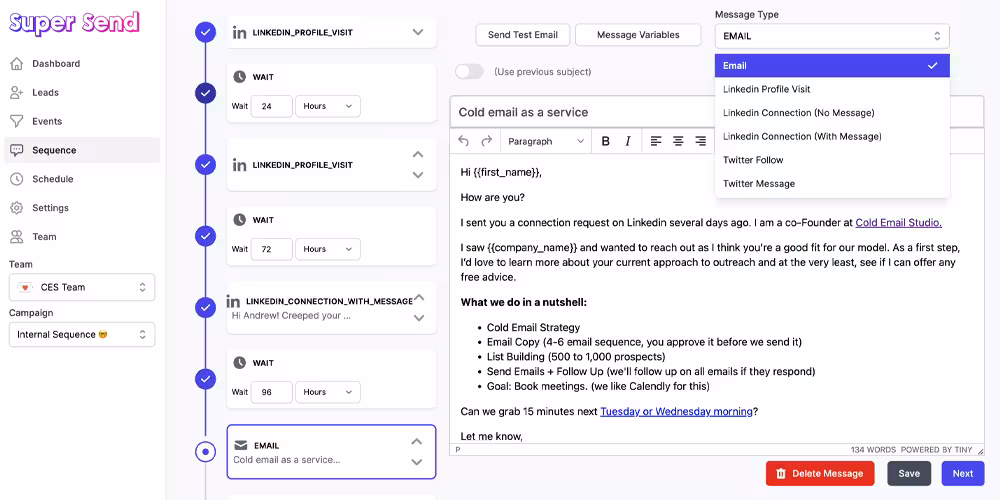
Task: Click the undo arrow in editor toolbar
Action: click(464, 141)
